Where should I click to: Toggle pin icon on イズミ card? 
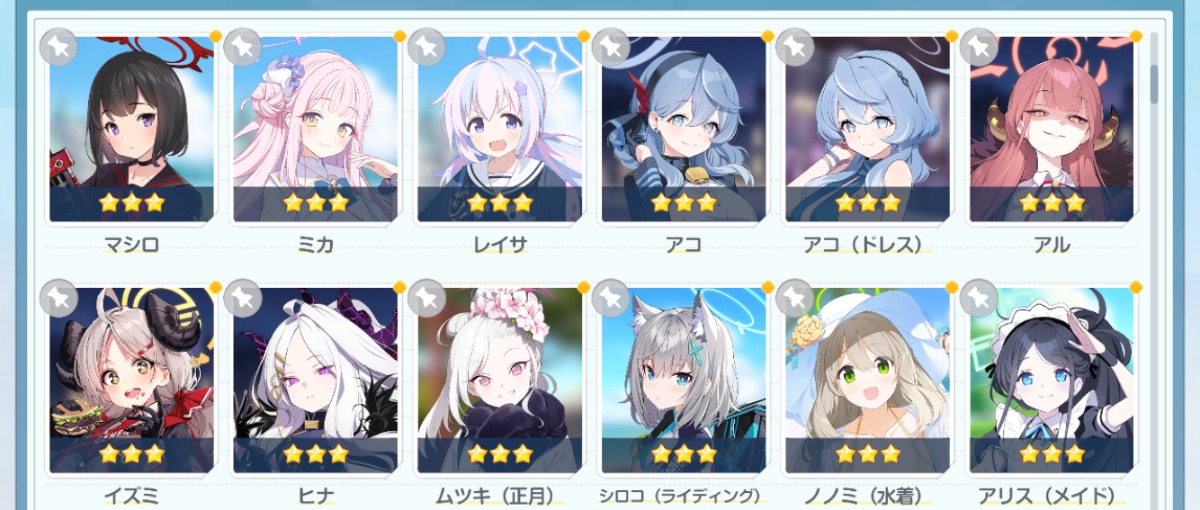point(58,298)
